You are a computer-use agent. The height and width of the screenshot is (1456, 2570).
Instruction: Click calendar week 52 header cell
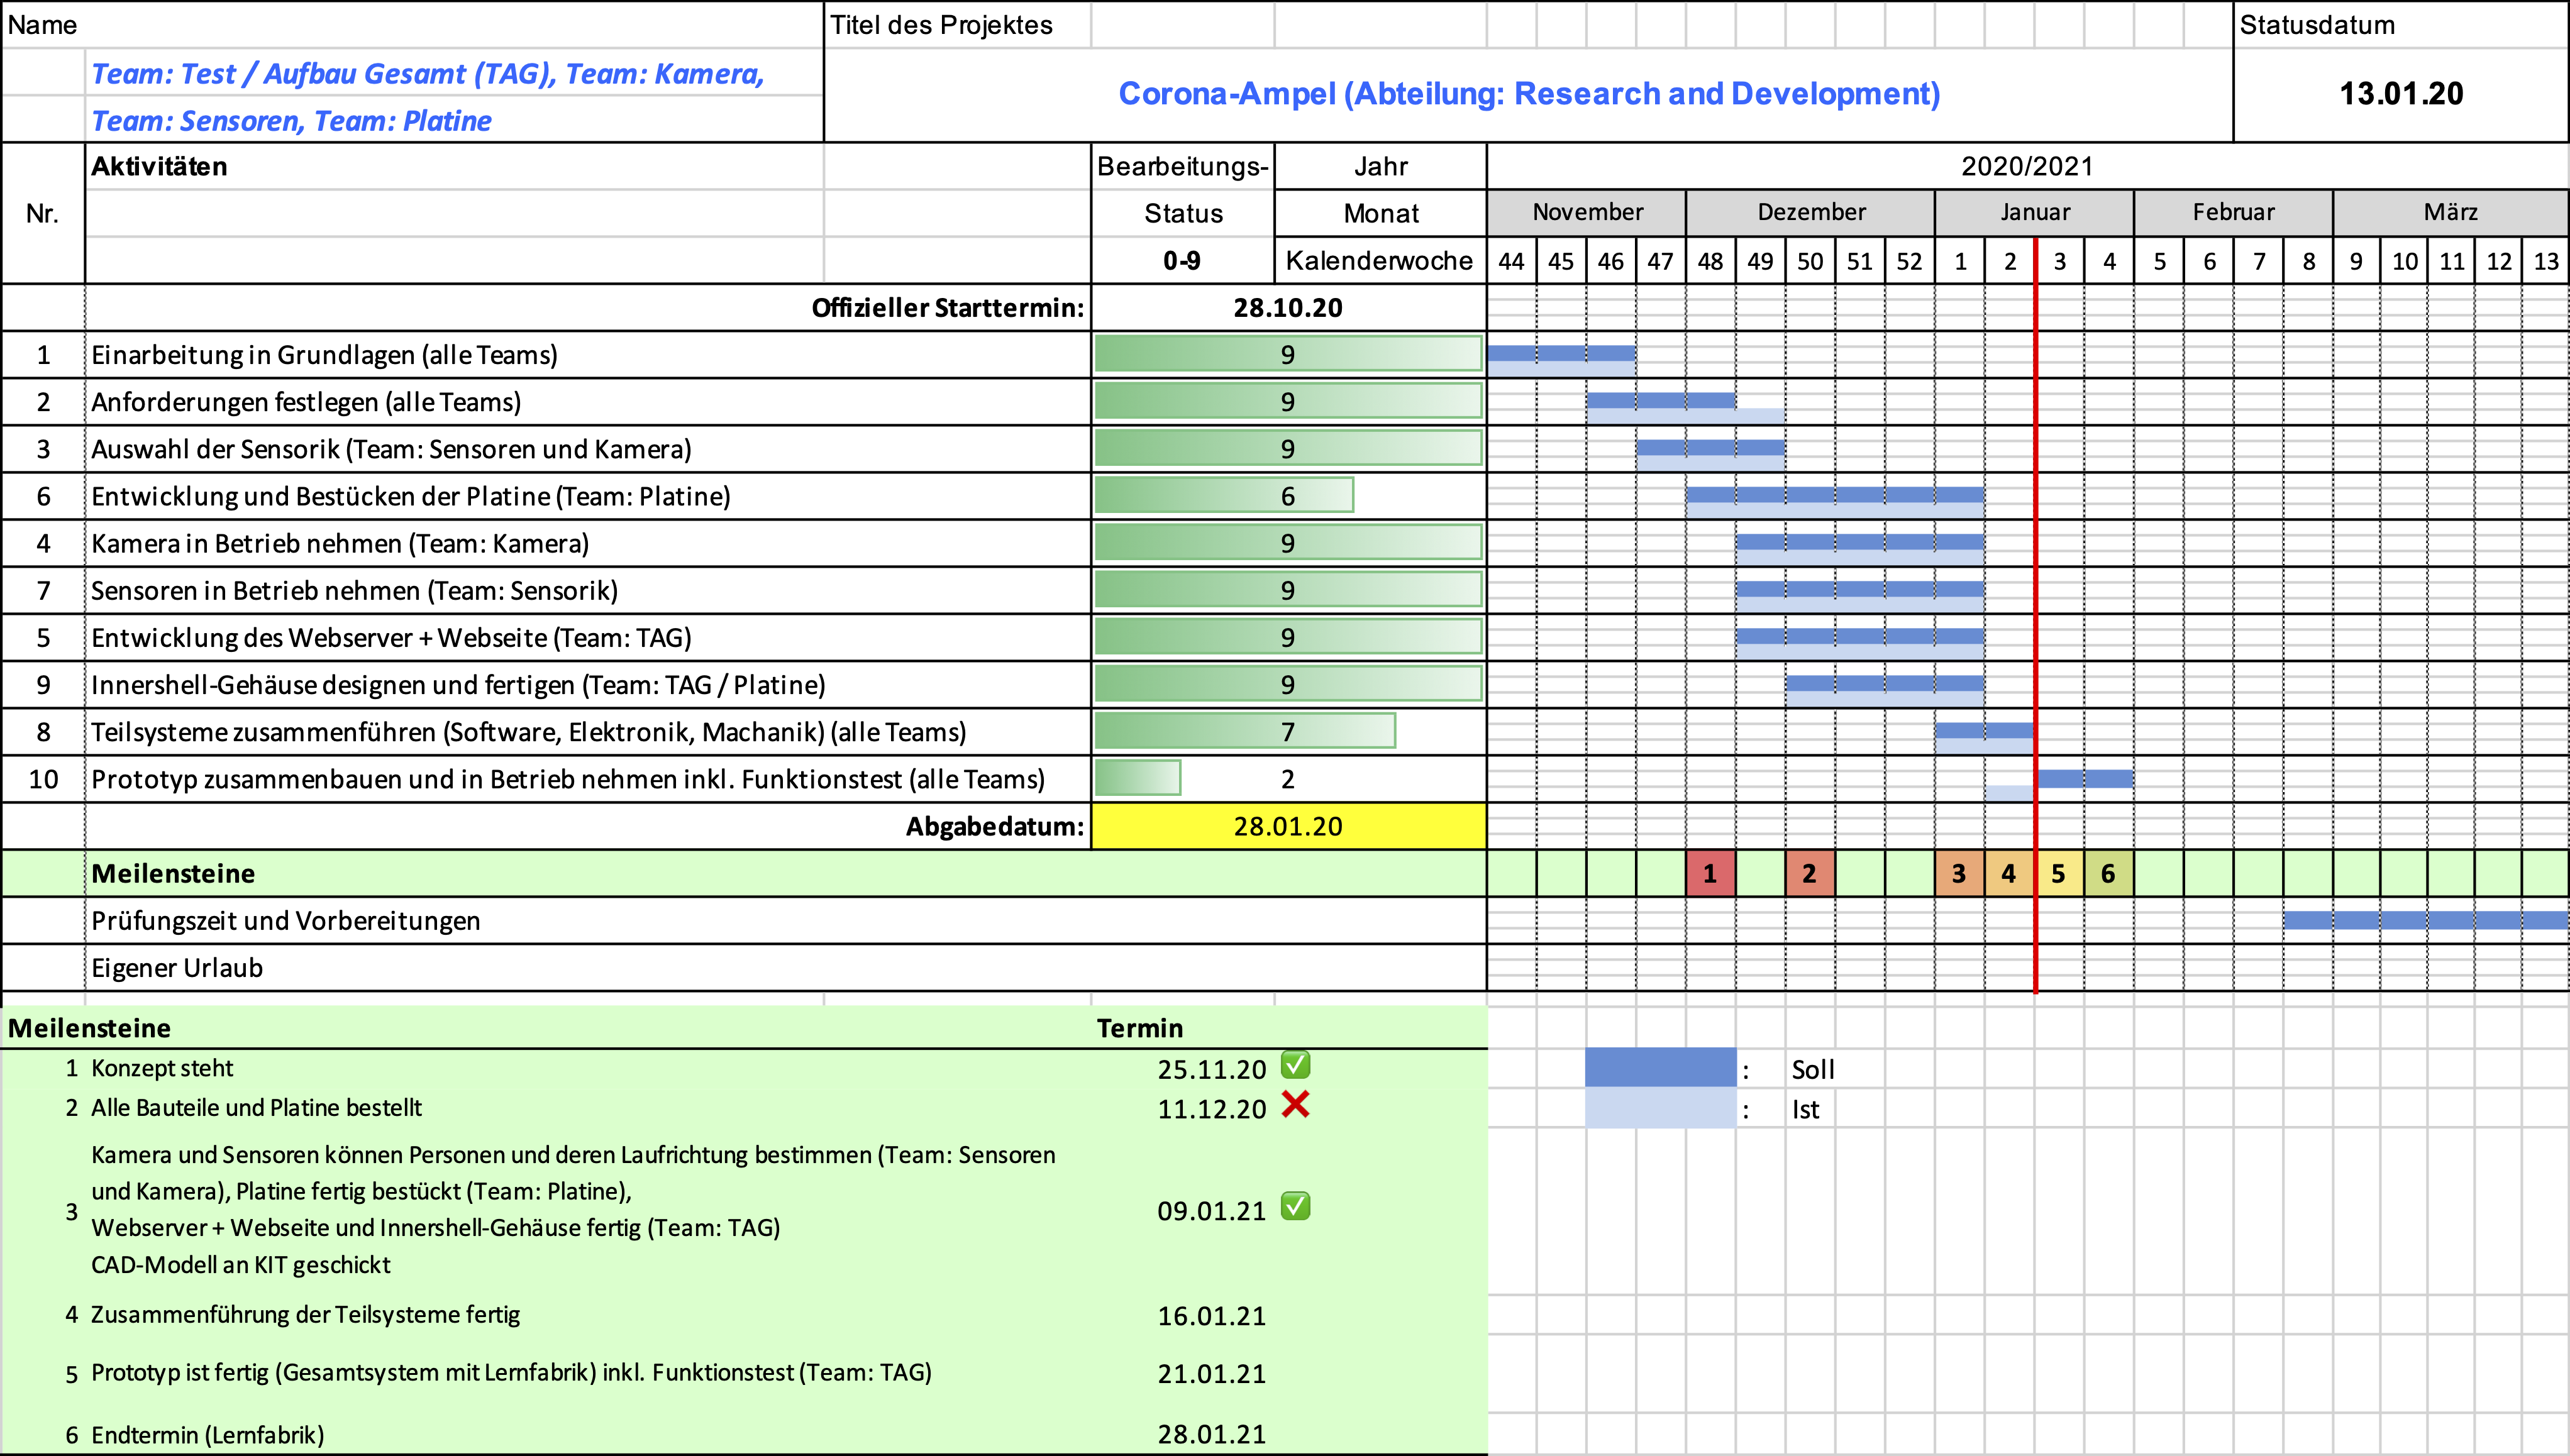[1909, 261]
